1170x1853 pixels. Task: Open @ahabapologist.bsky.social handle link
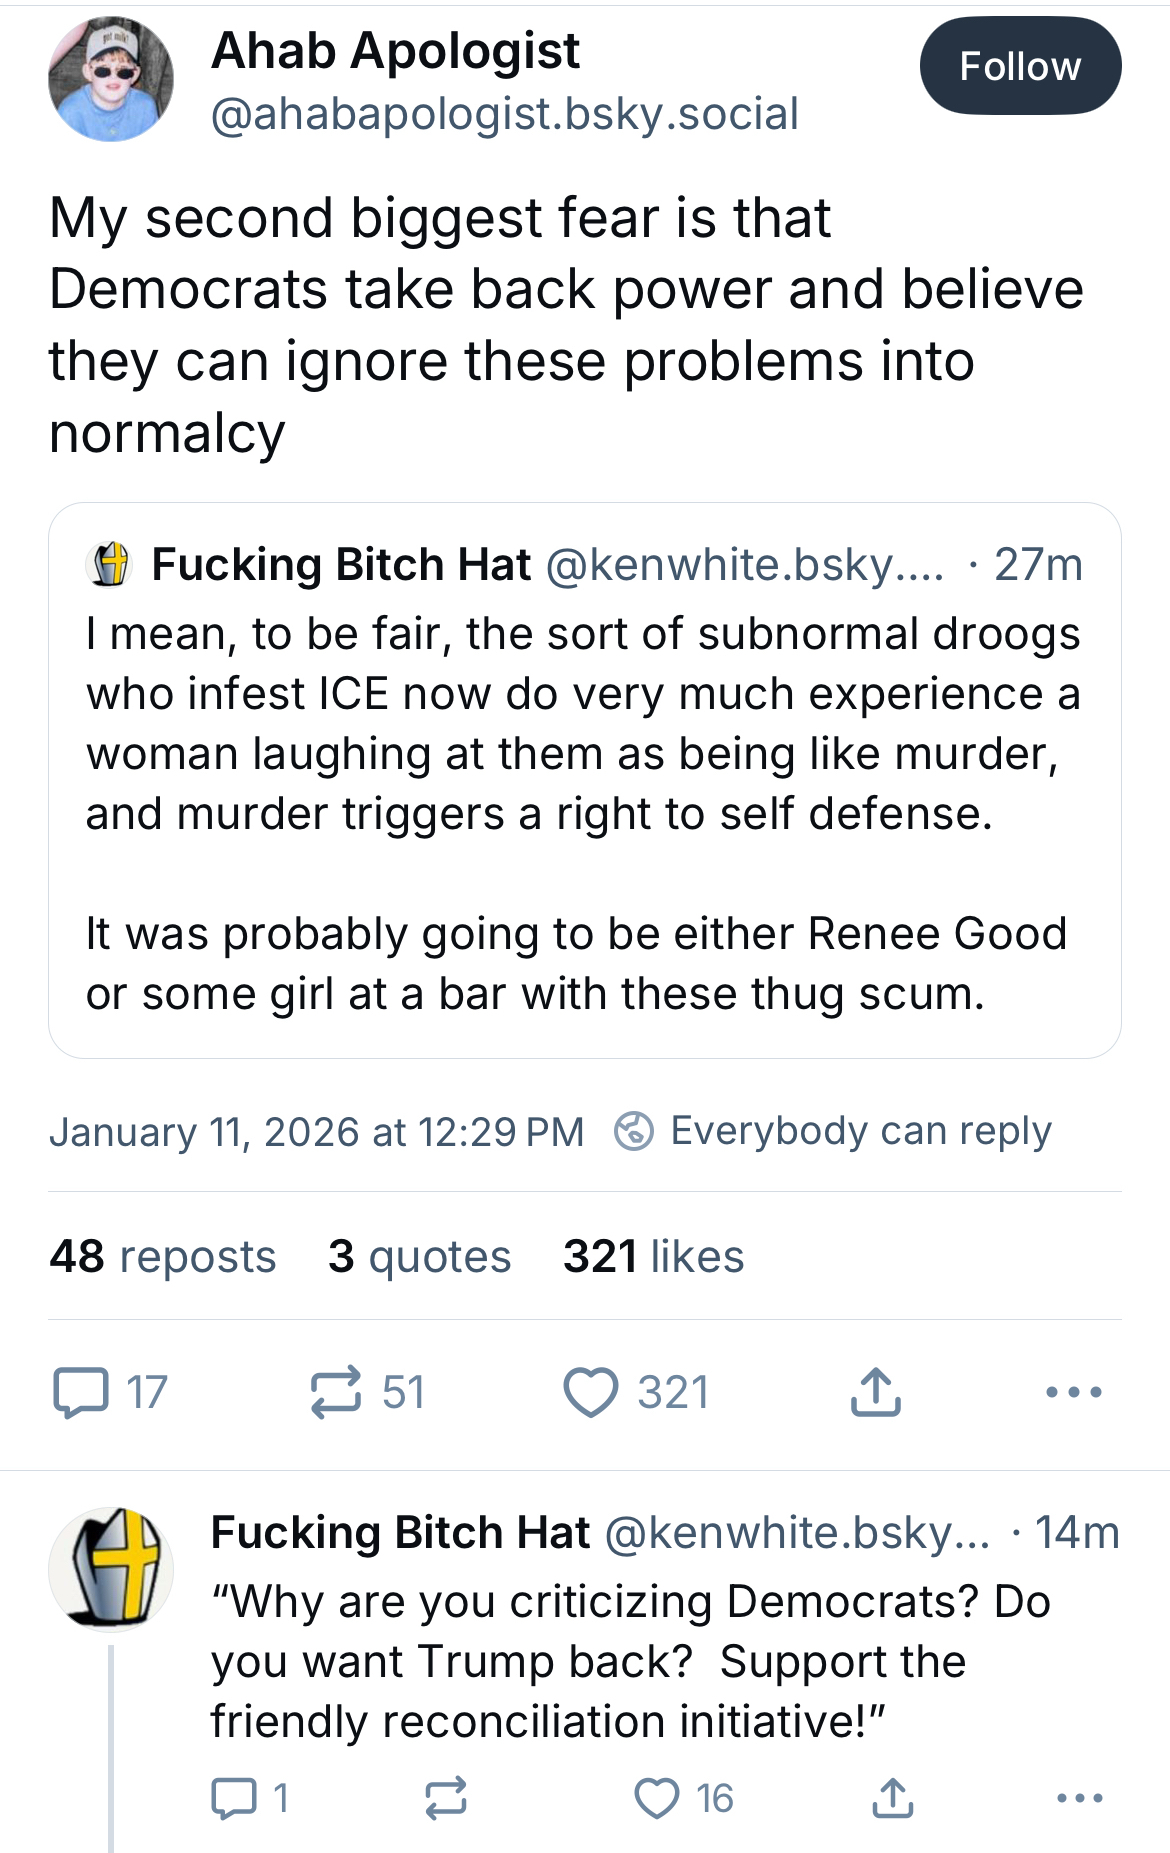pos(504,114)
